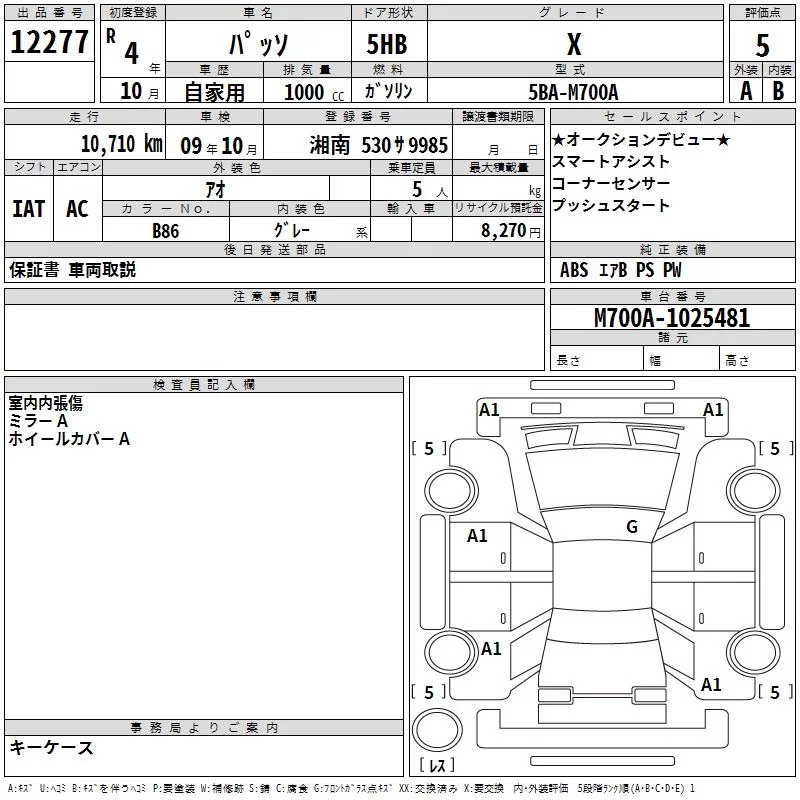Click the spare tire レス label
This screenshot has width=800, height=800.
pyautogui.click(x=437, y=765)
